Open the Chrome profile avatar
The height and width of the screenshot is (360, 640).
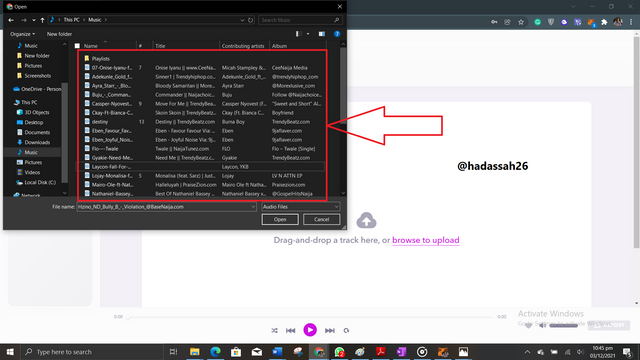coord(618,22)
